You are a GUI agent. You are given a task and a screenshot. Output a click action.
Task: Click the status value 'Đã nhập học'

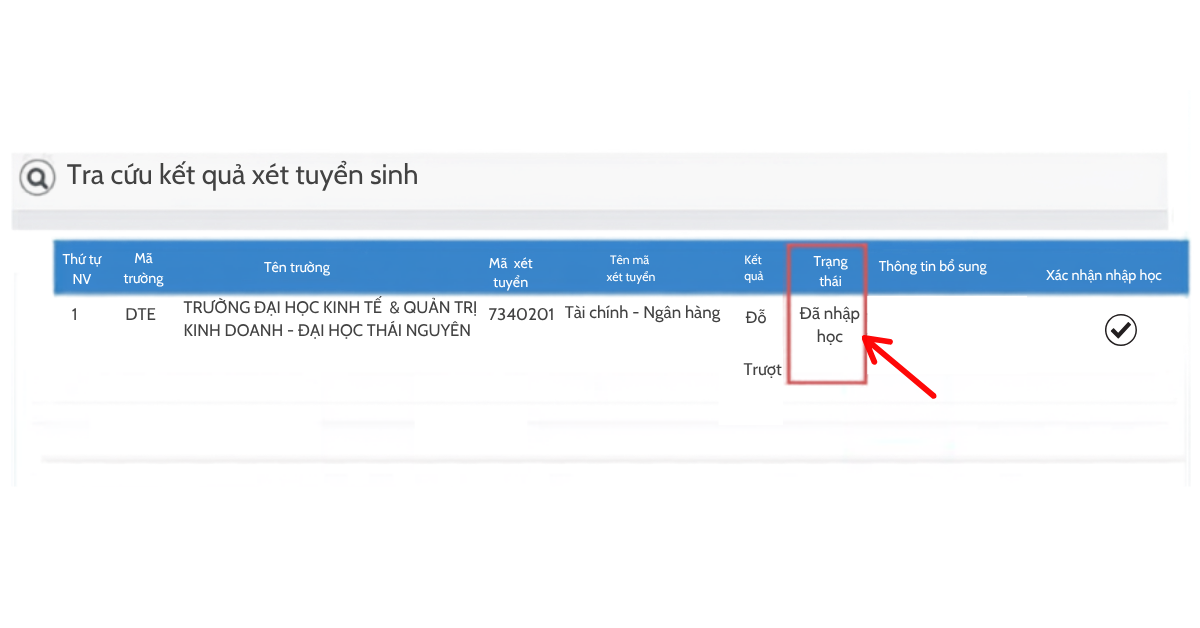(x=830, y=325)
